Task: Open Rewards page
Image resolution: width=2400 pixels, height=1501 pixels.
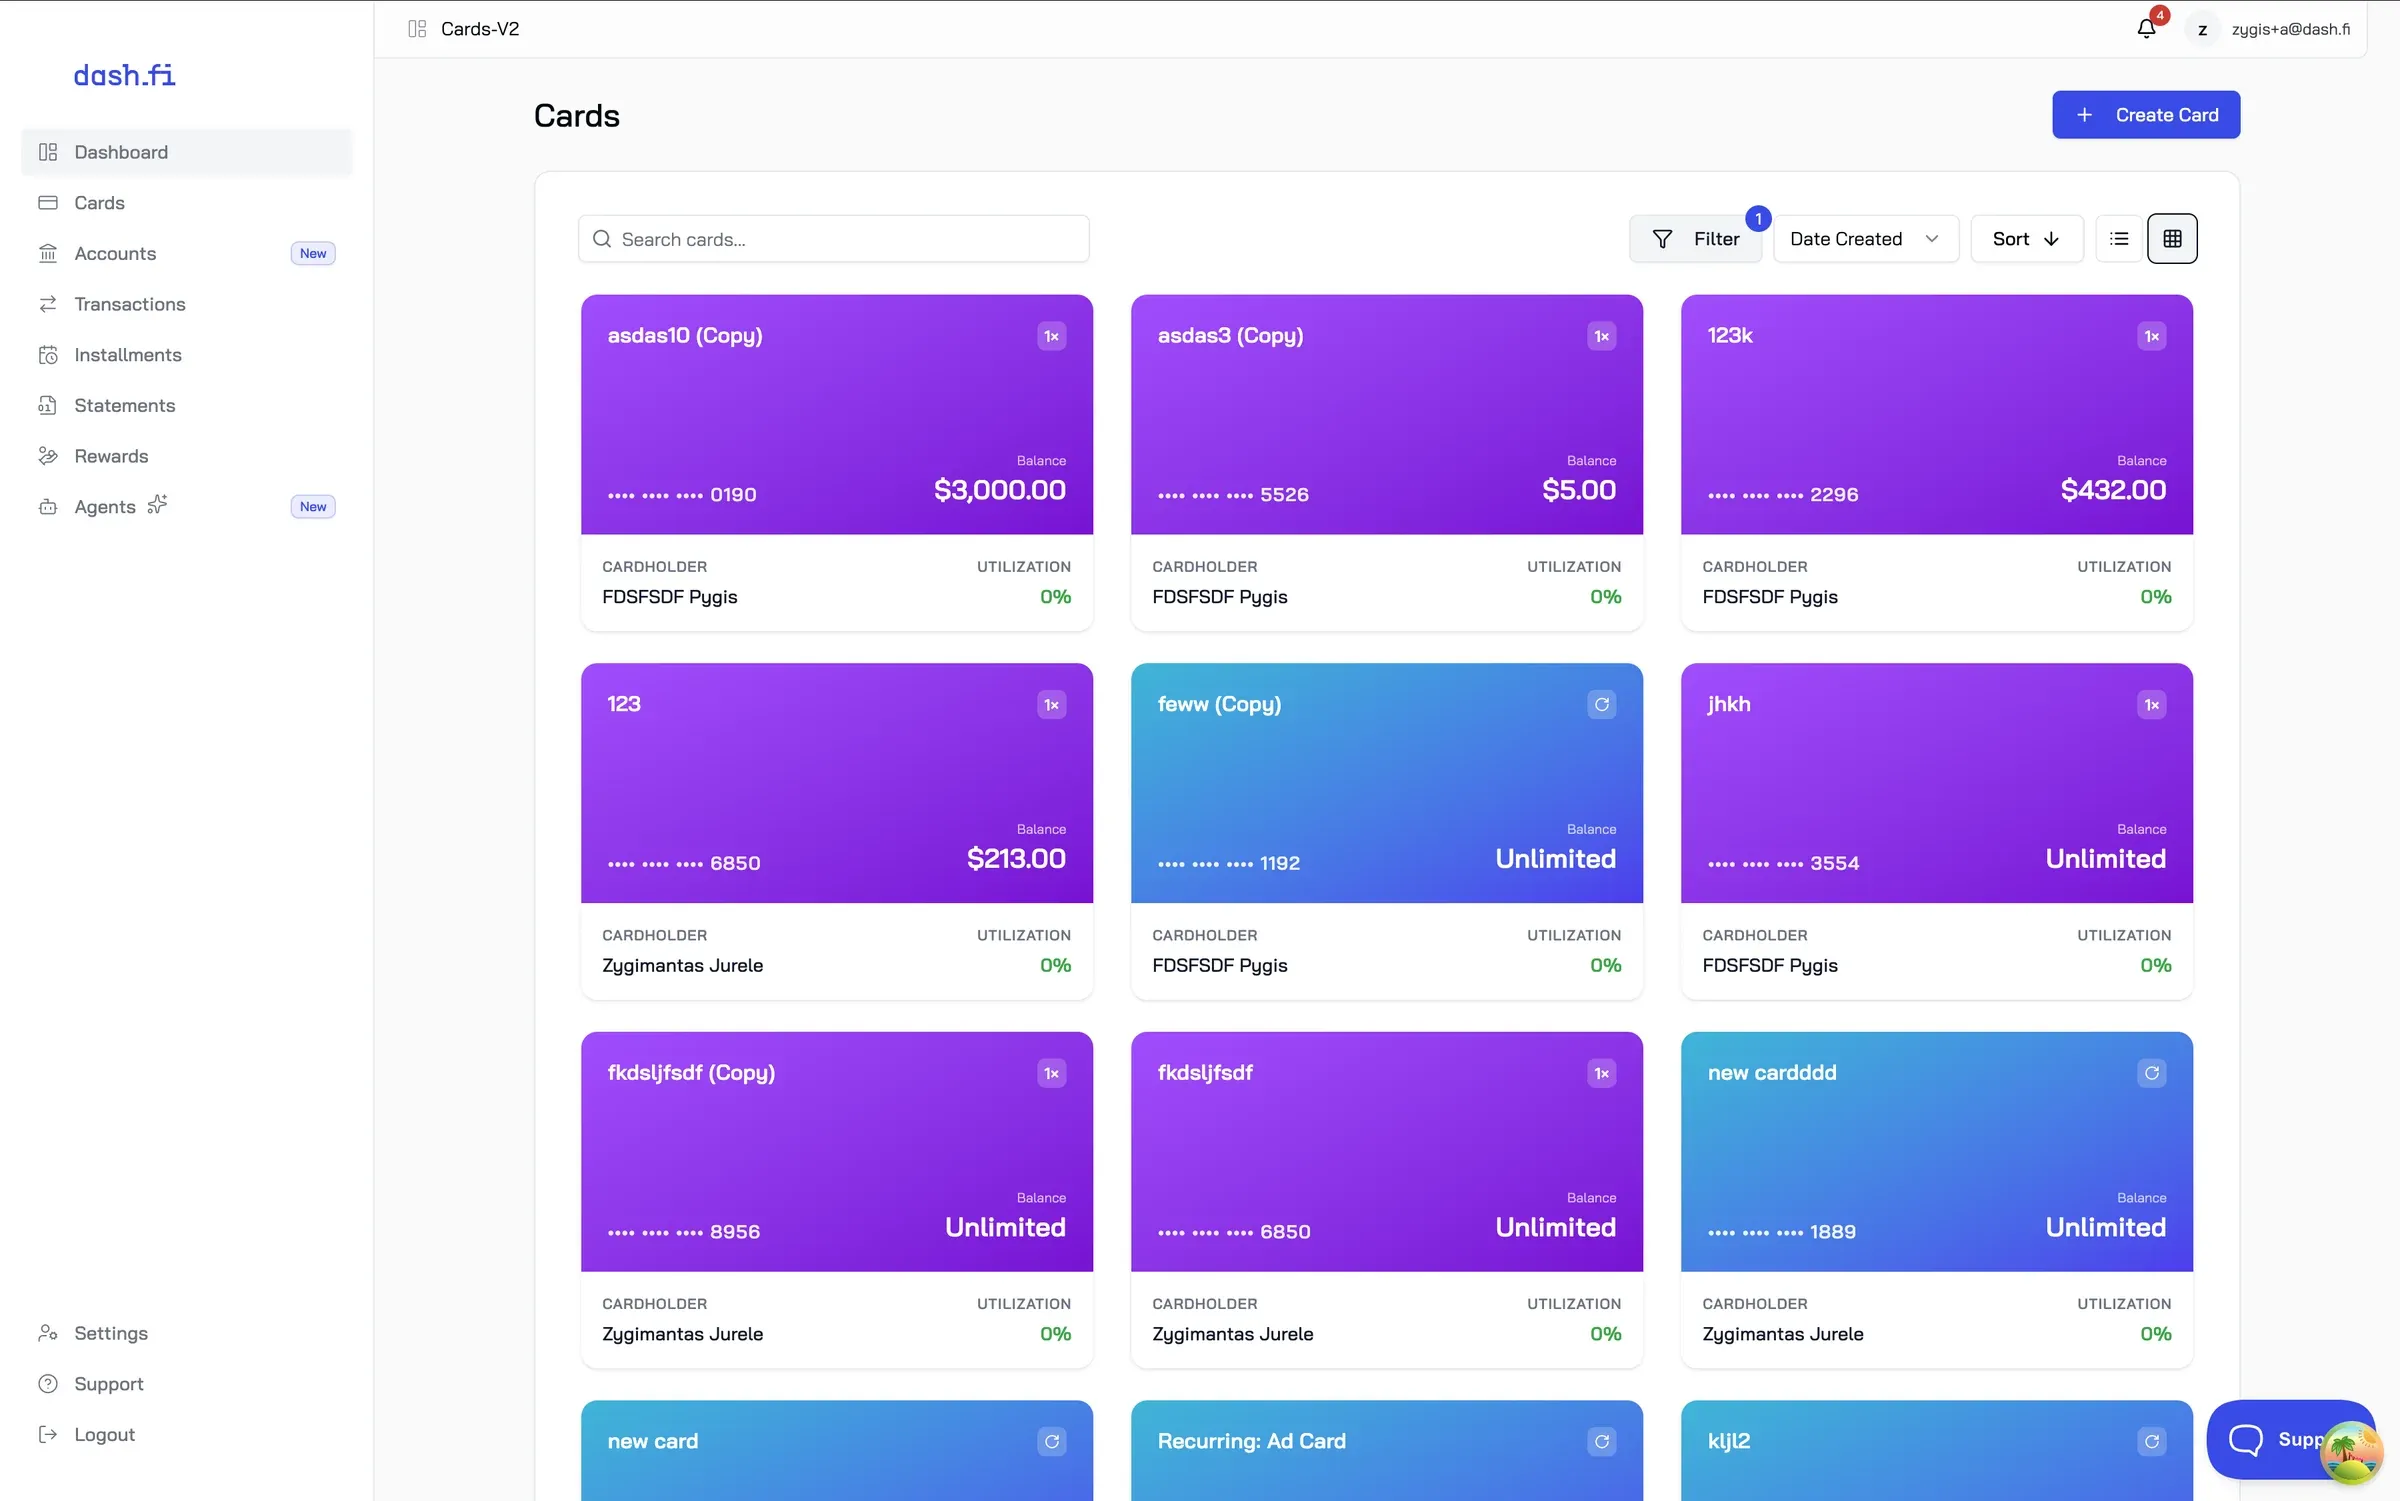Action: [x=187, y=456]
